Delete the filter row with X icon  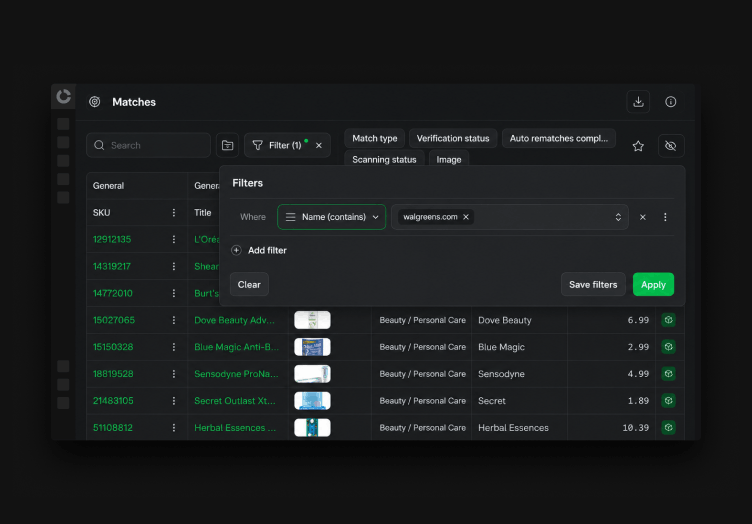[x=643, y=217]
